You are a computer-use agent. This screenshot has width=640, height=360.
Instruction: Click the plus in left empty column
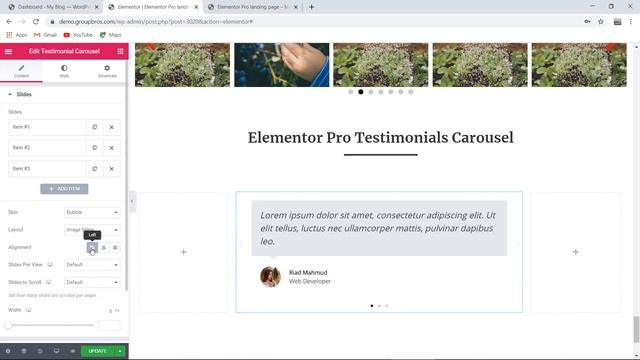(x=183, y=252)
